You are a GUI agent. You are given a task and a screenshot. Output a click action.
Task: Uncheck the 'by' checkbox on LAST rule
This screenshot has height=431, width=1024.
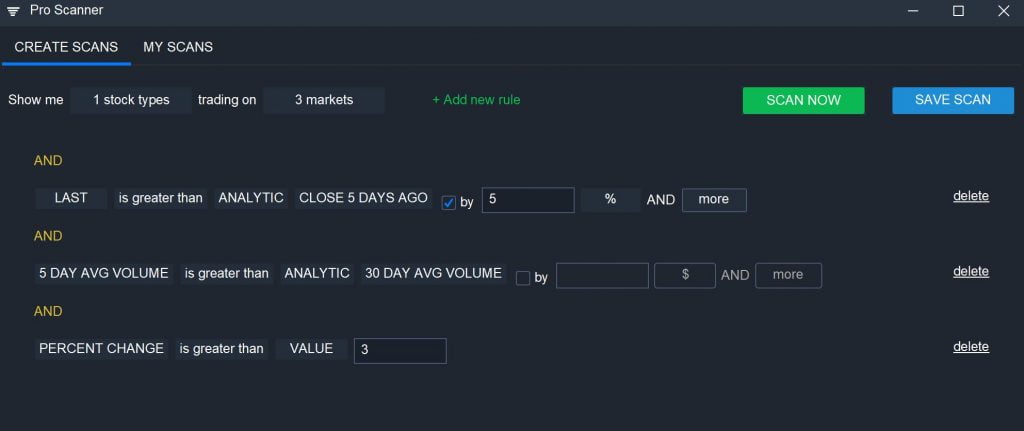(x=449, y=201)
